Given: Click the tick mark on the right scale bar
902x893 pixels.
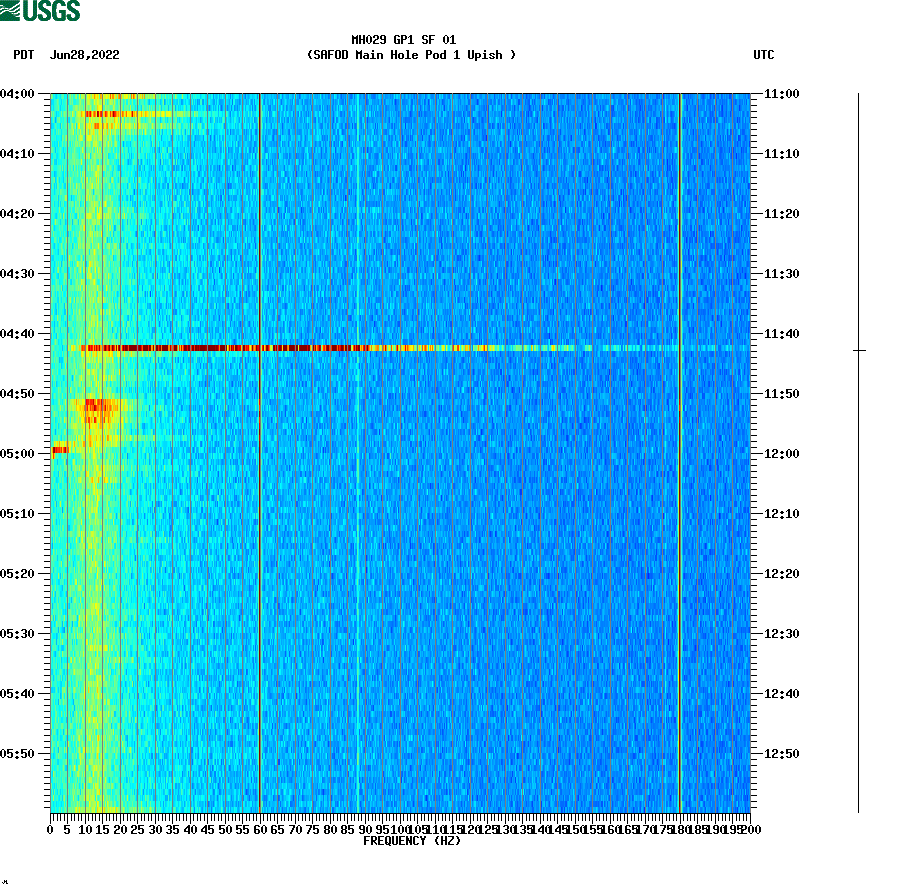Looking at the screenshot, I should (x=858, y=350).
